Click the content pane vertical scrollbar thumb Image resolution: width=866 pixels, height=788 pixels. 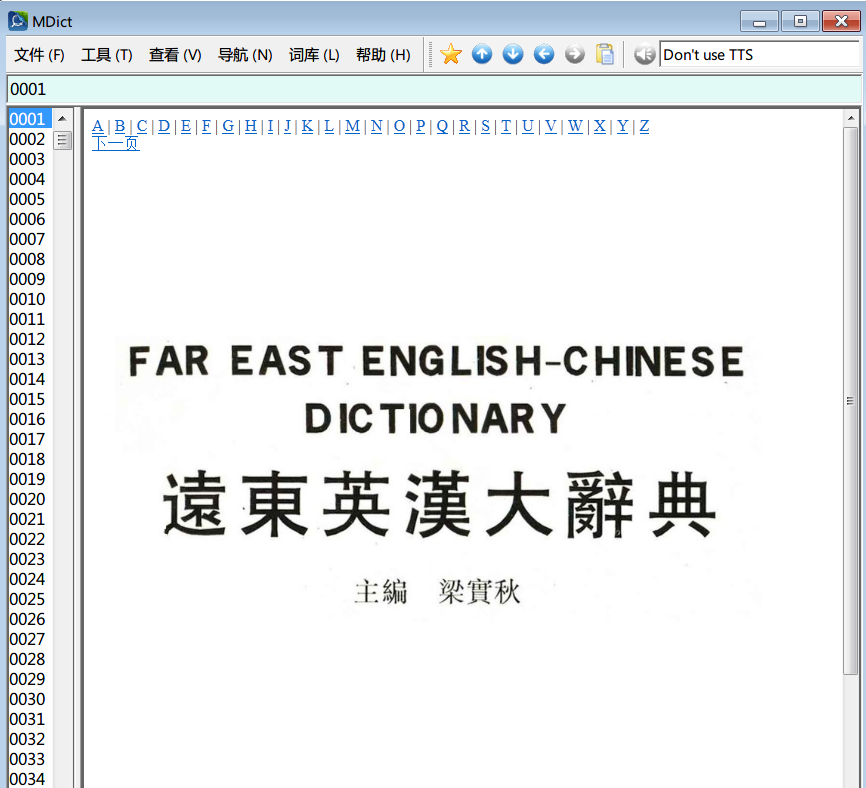point(851,400)
